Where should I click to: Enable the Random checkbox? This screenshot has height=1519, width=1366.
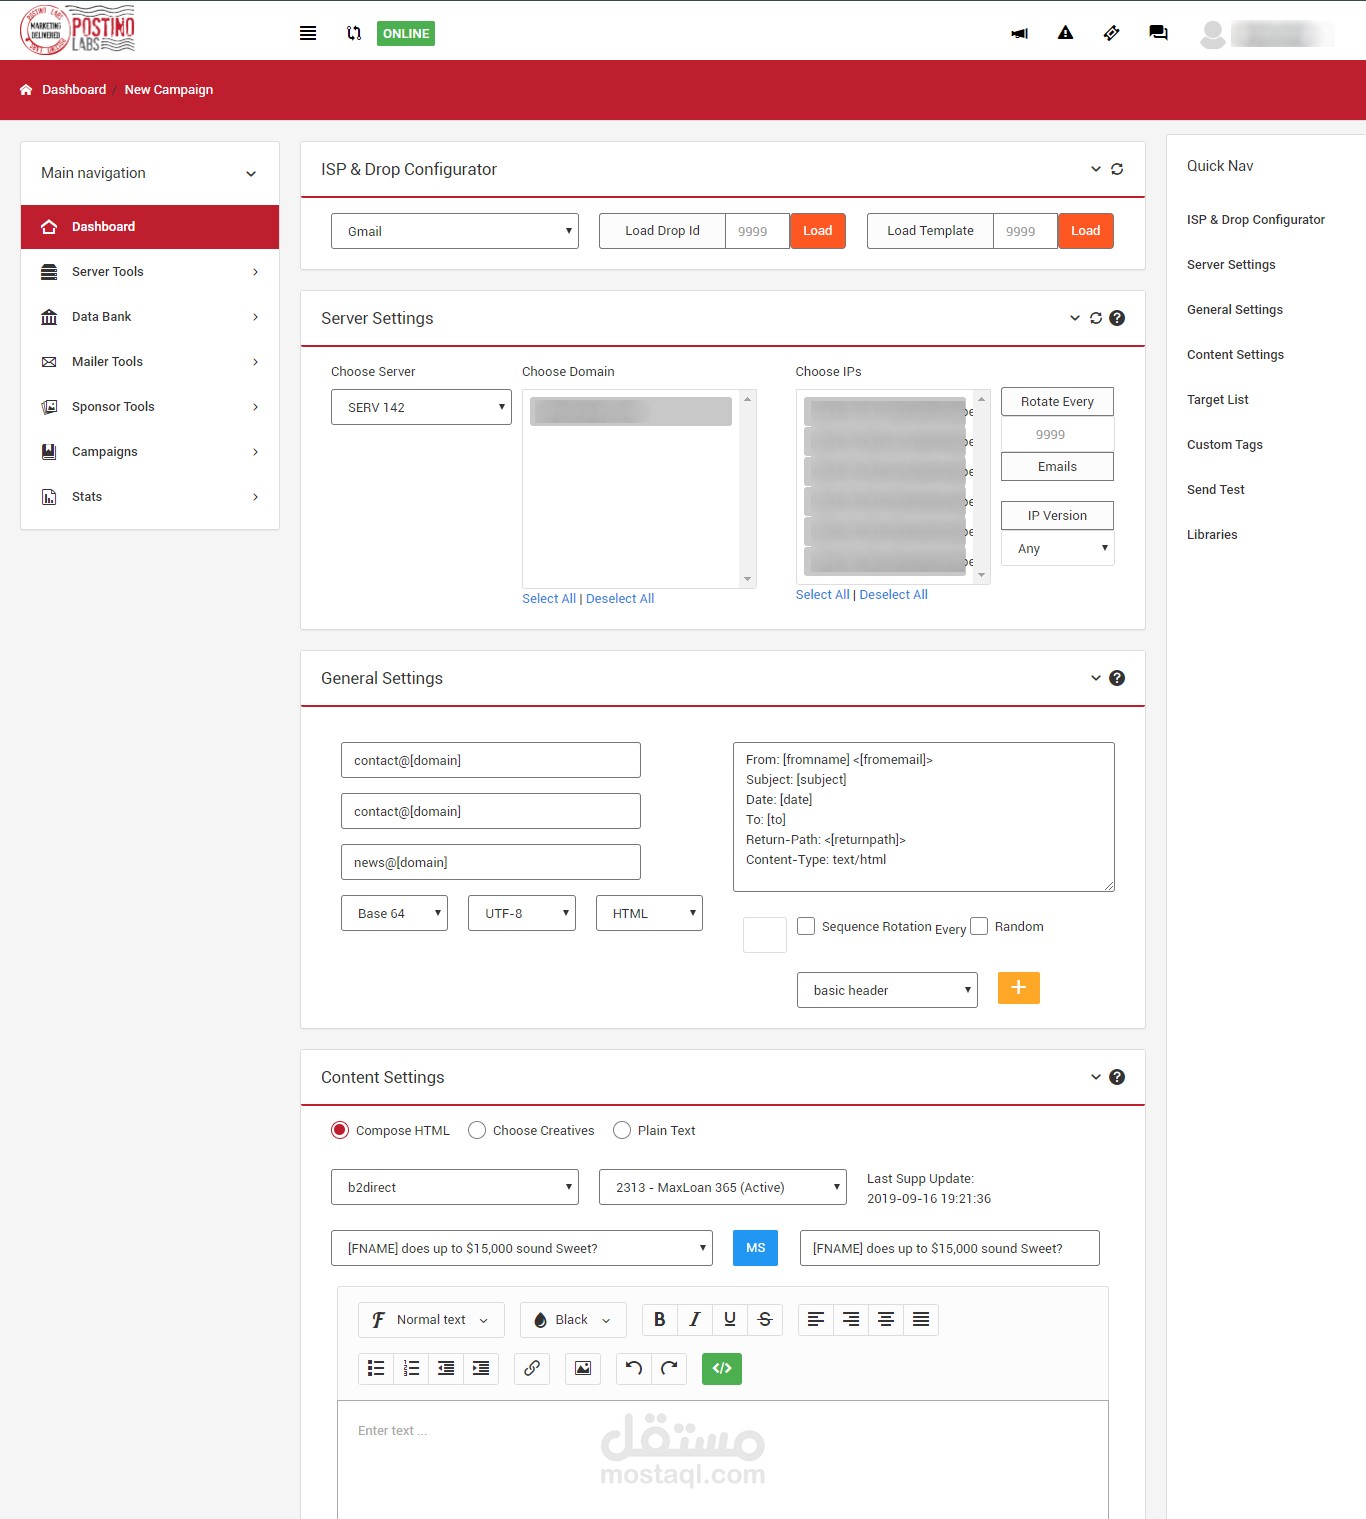pos(979,926)
